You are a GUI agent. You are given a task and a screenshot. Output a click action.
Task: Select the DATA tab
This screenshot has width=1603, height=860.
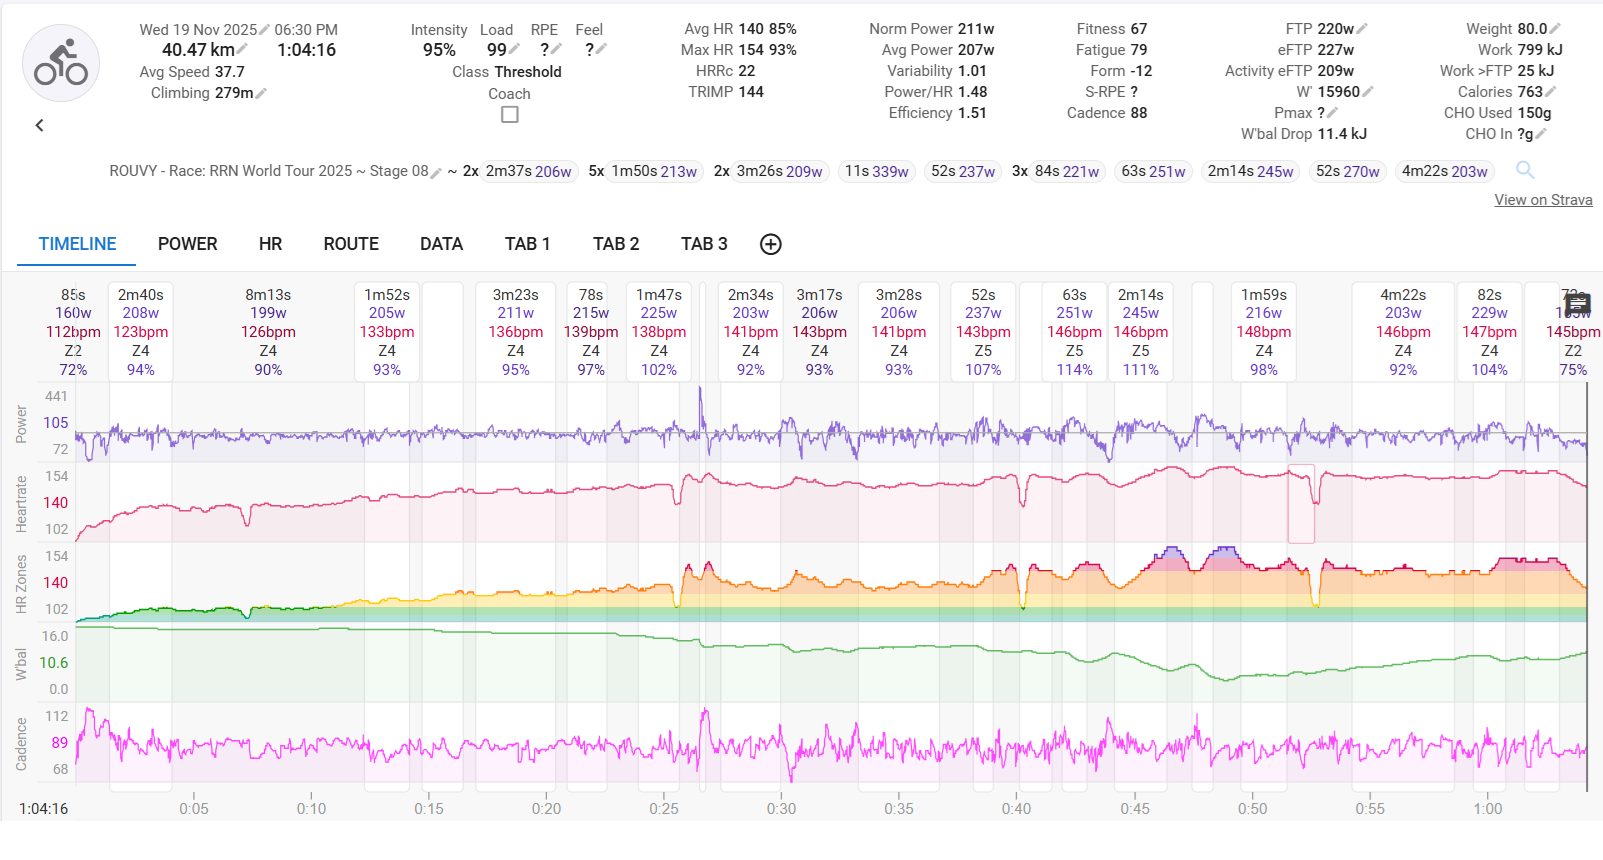pos(441,244)
